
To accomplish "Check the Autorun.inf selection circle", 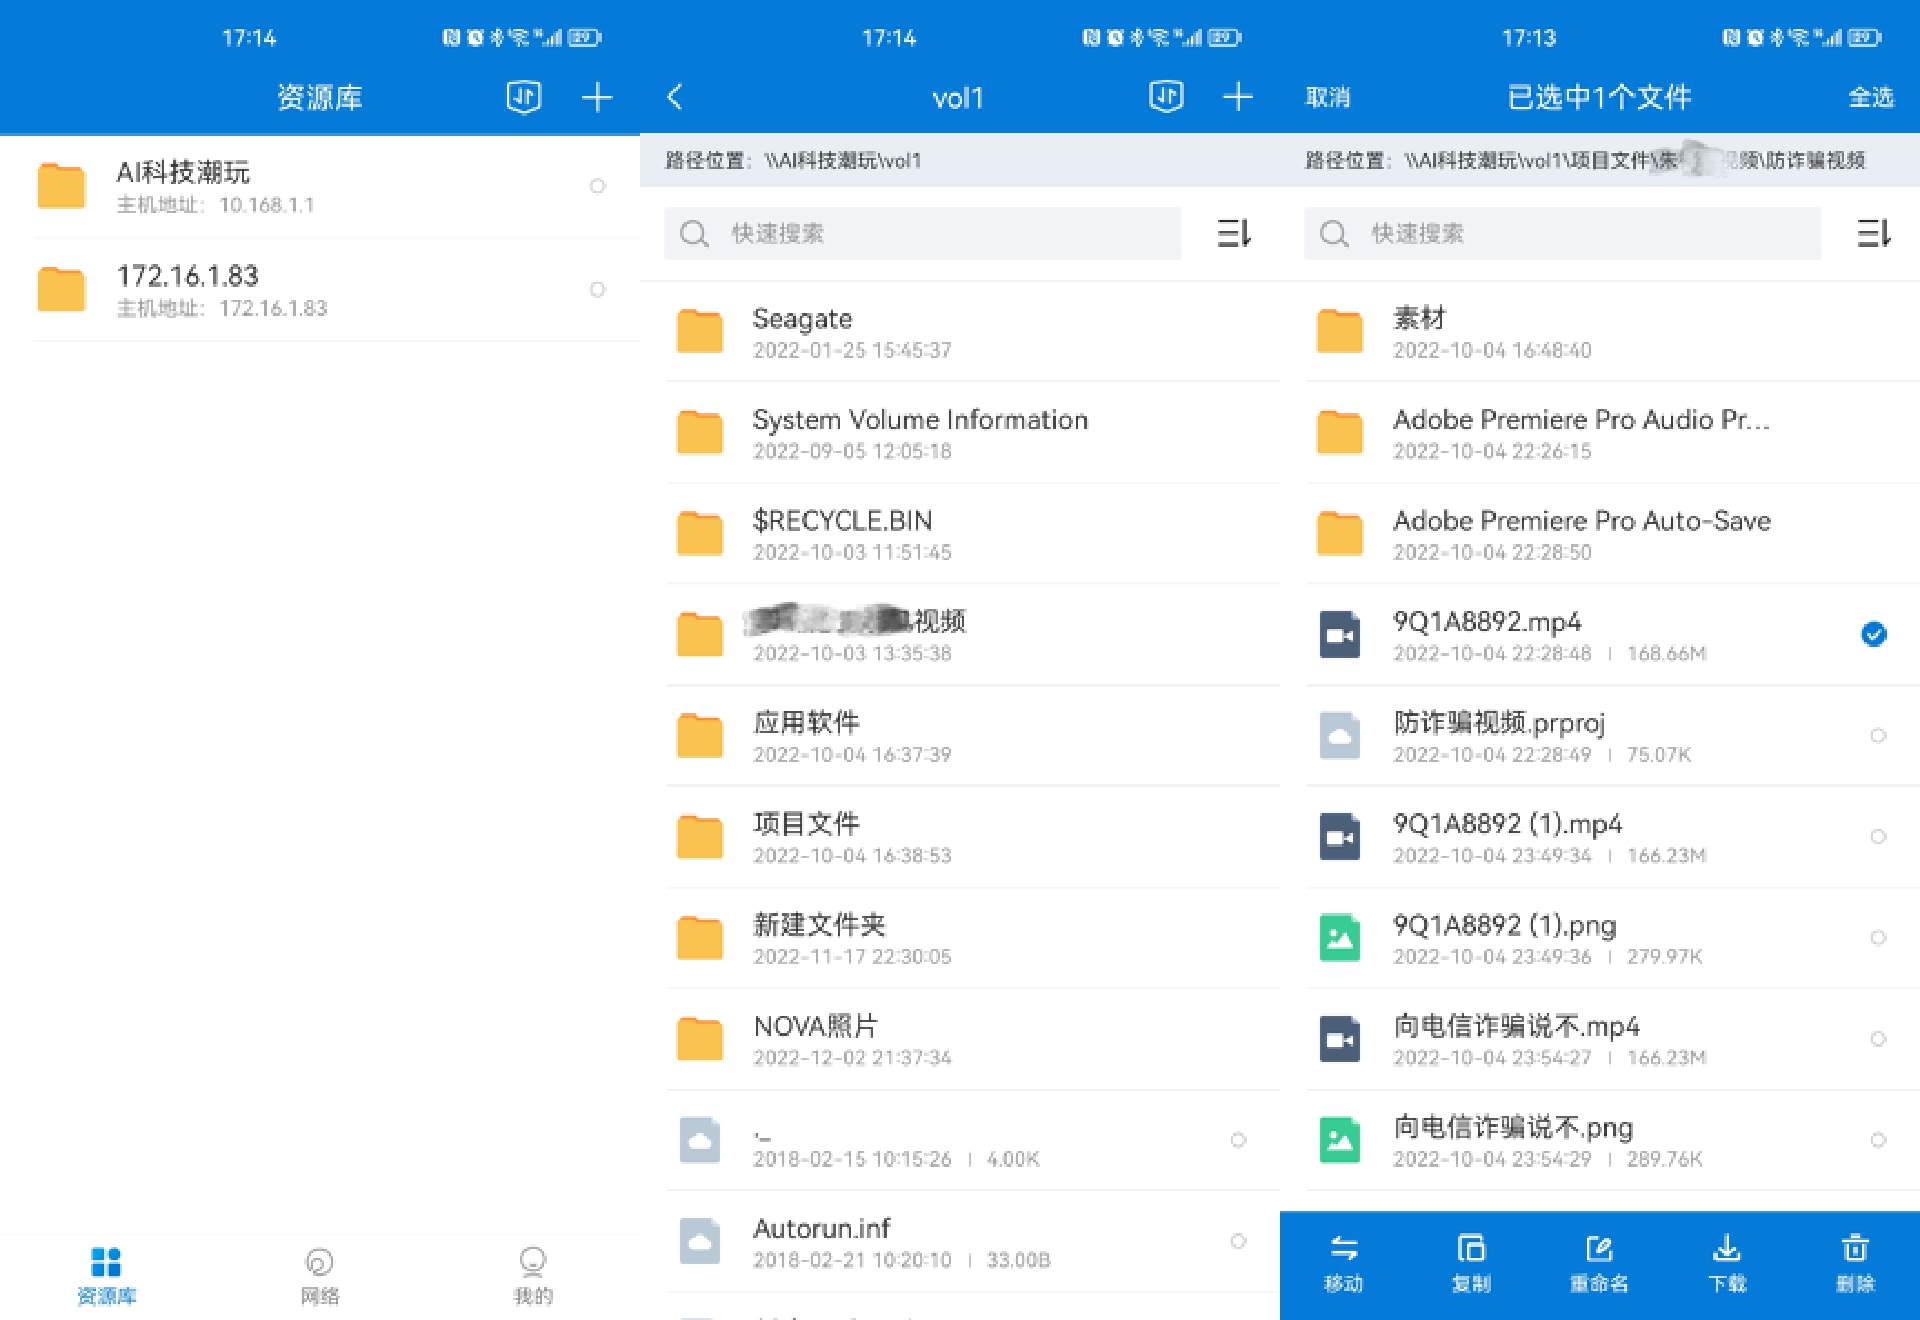I will pyautogui.click(x=1238, y=1241).
